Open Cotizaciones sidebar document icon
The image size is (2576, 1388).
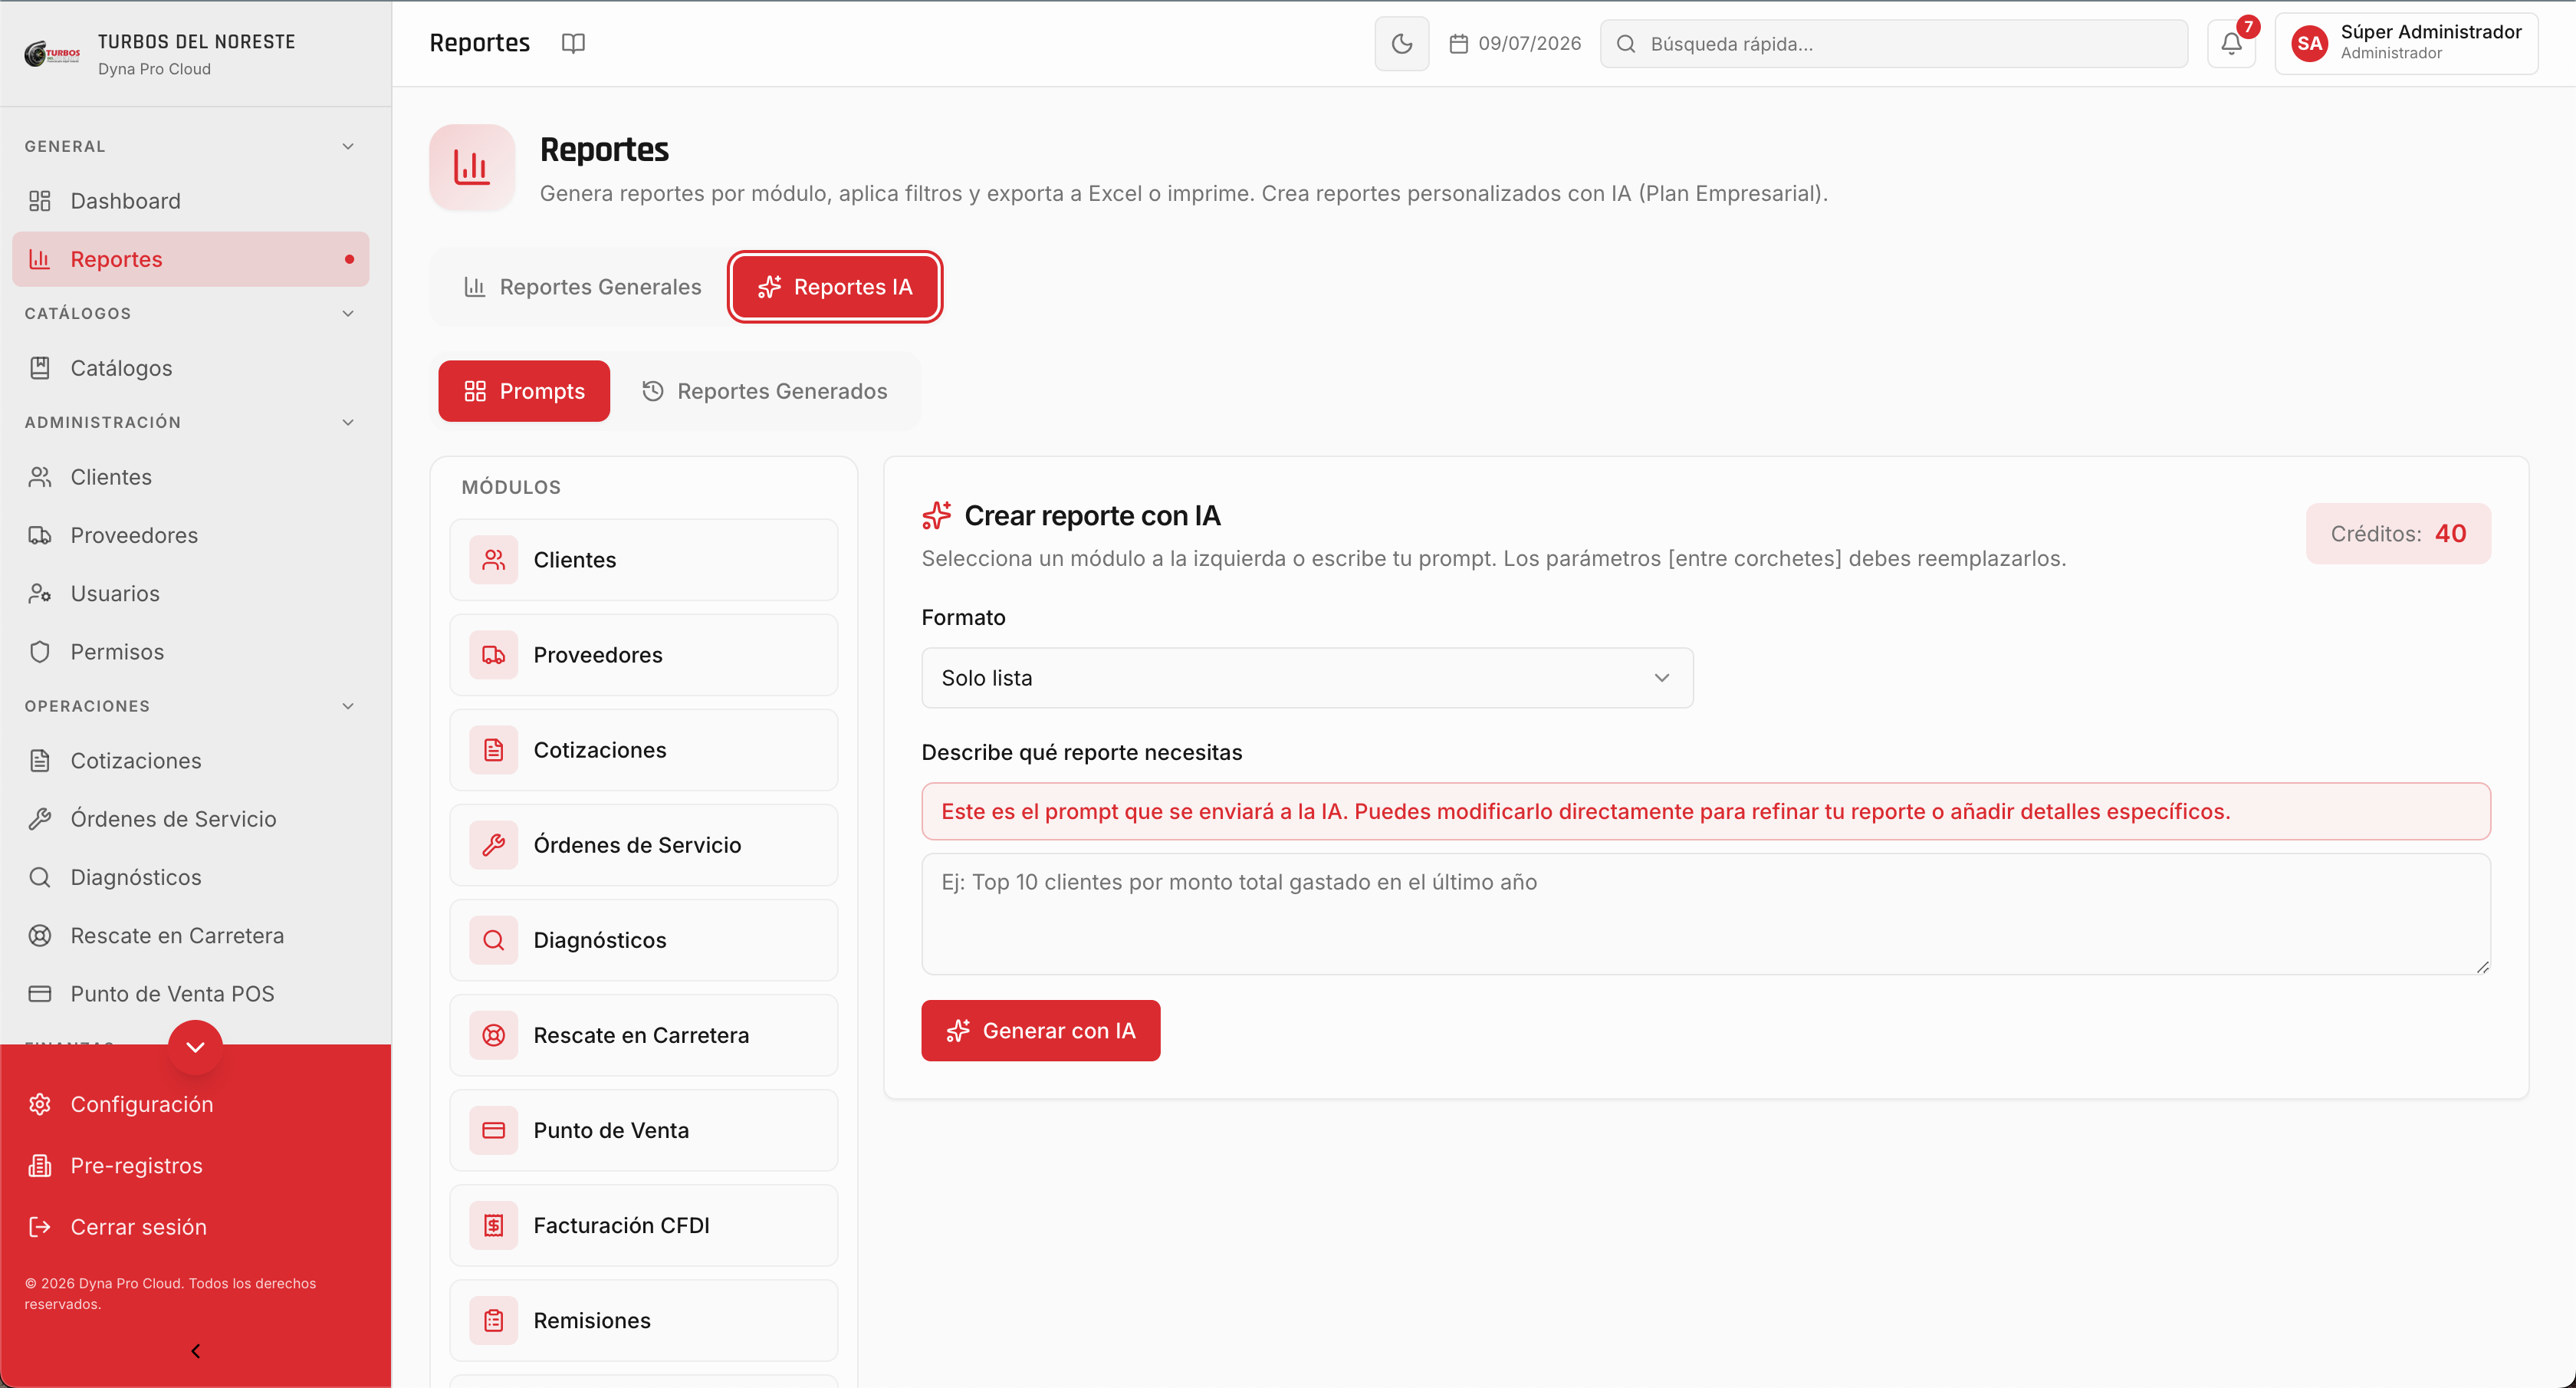(40, 761)
